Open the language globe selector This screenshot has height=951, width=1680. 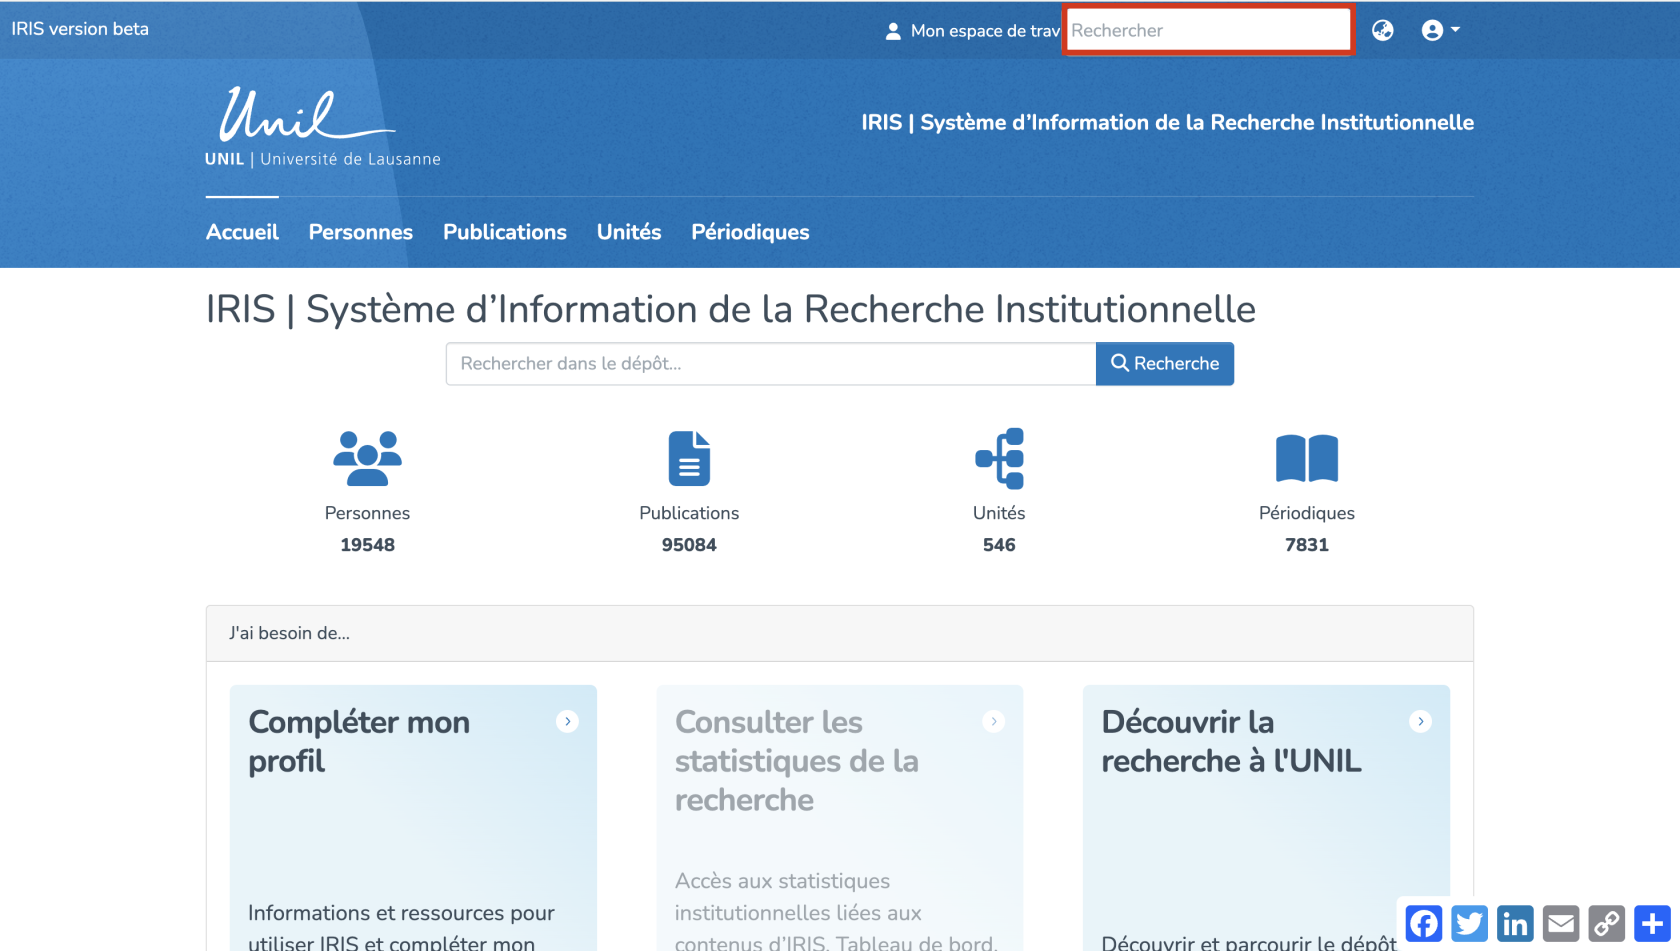tap(1383, 30)
